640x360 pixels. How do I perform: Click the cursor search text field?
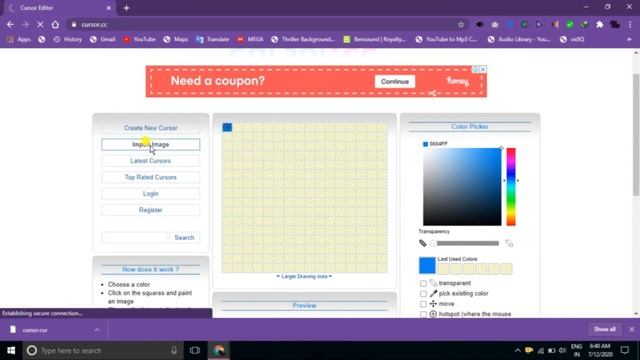tap(135, 238)
